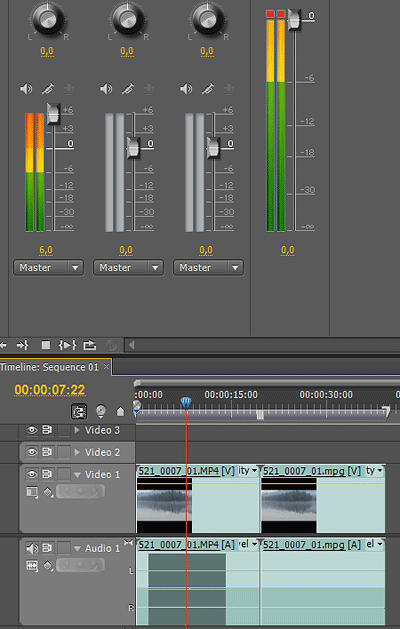Click pan knob of the third mixer track
The height and width of the screenshot is (629, 400).
click(207, 18)
